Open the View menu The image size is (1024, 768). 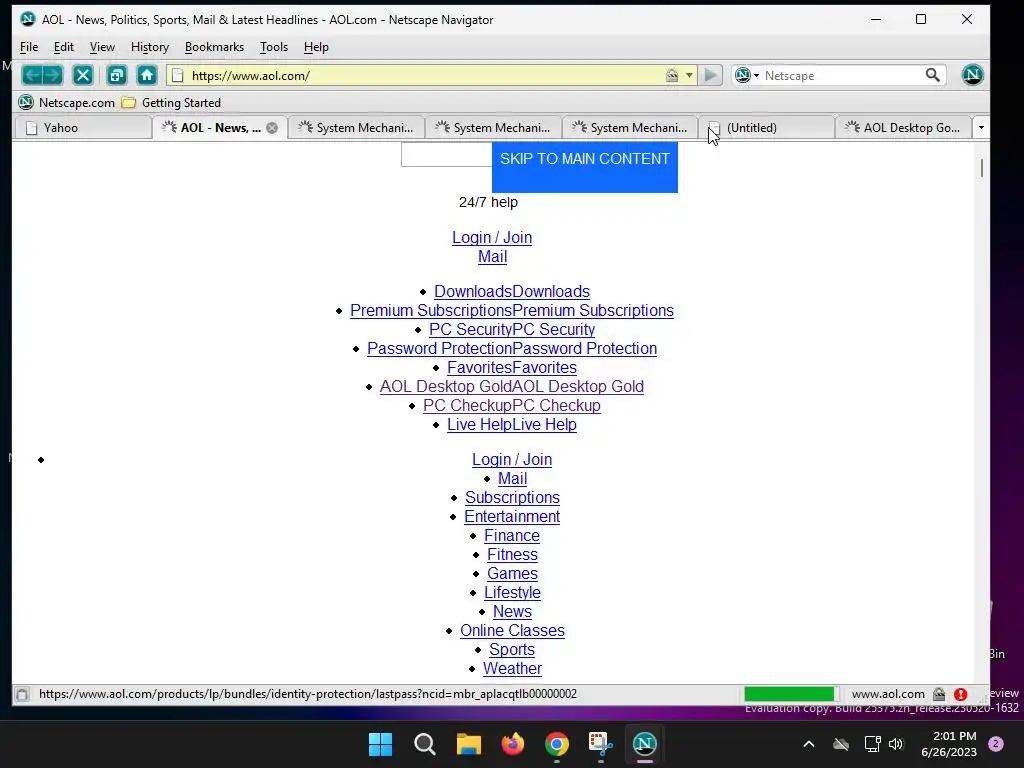pyautogui.click(x=102, y=47)
